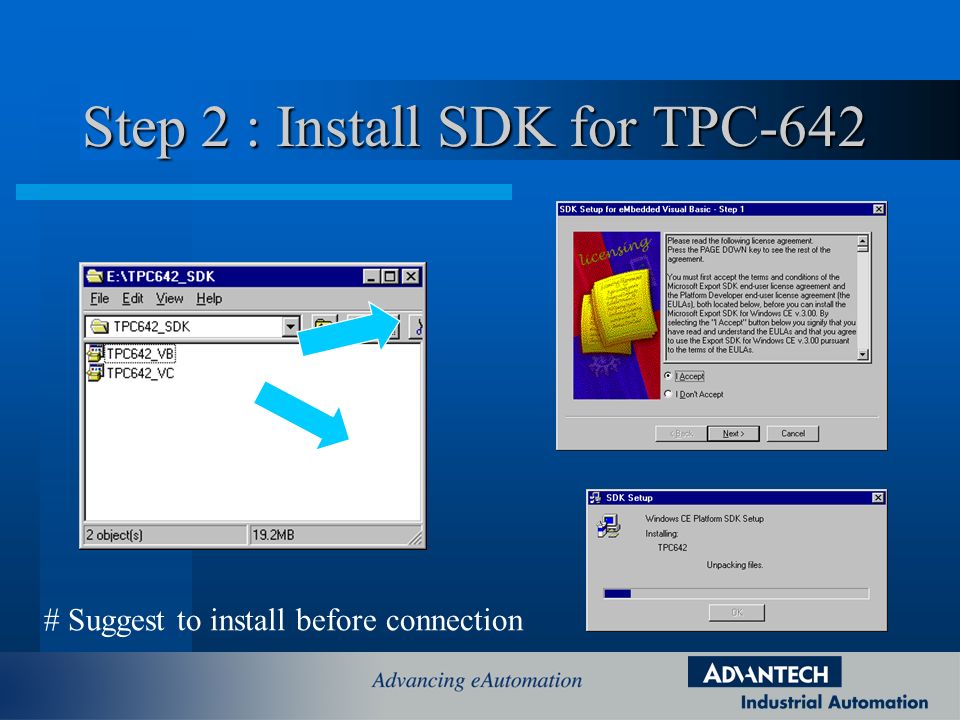Click the 'Unpacking files.' status text
This screenshot has height=720, width=960.
pyautogui.click(x=735, y=565)
